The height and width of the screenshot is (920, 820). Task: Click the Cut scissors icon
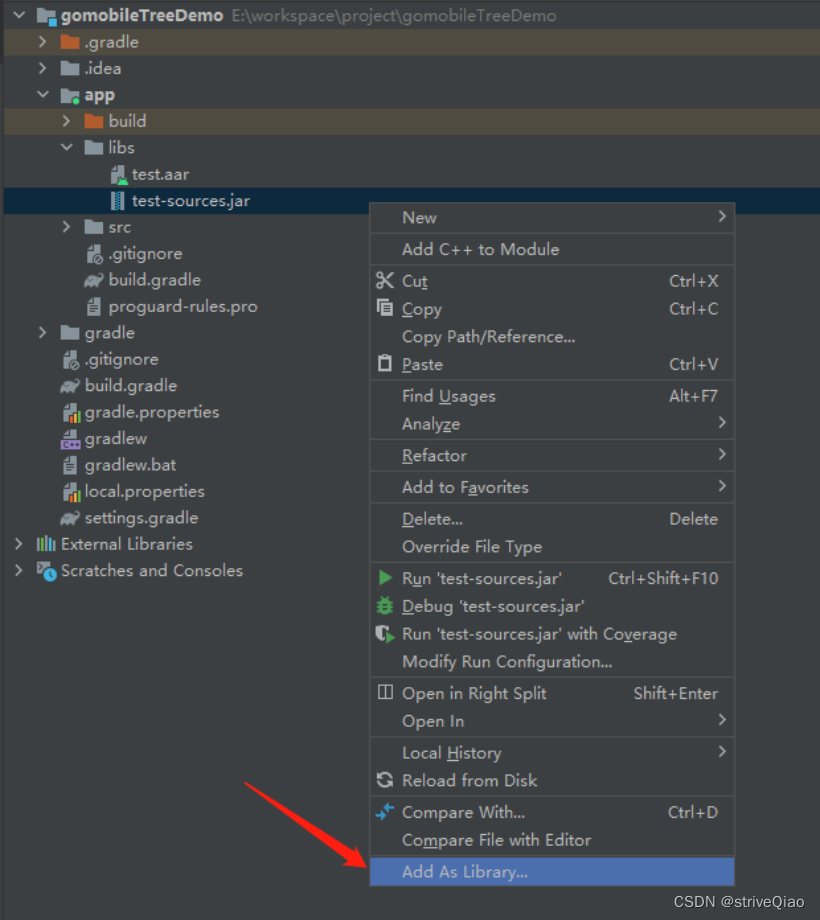click(385, 280)
